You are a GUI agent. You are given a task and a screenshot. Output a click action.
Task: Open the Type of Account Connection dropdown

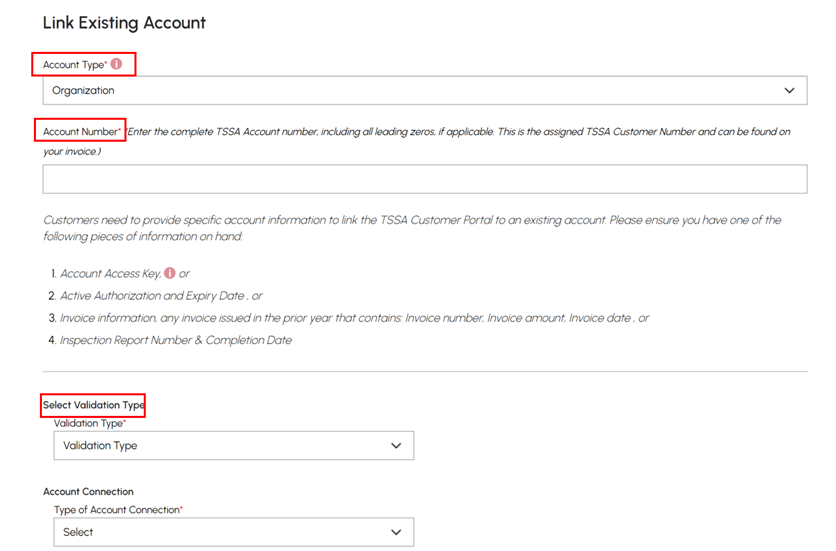pyautogui.click(x=234, y=532)
